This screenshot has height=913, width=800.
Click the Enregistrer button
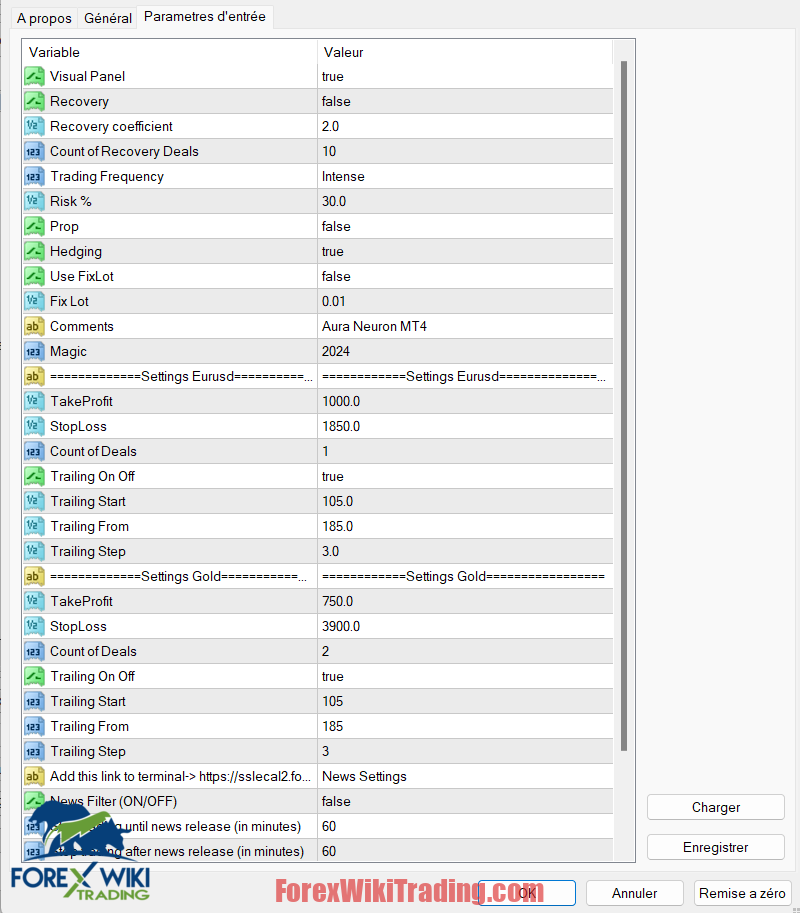pos(715,847)
